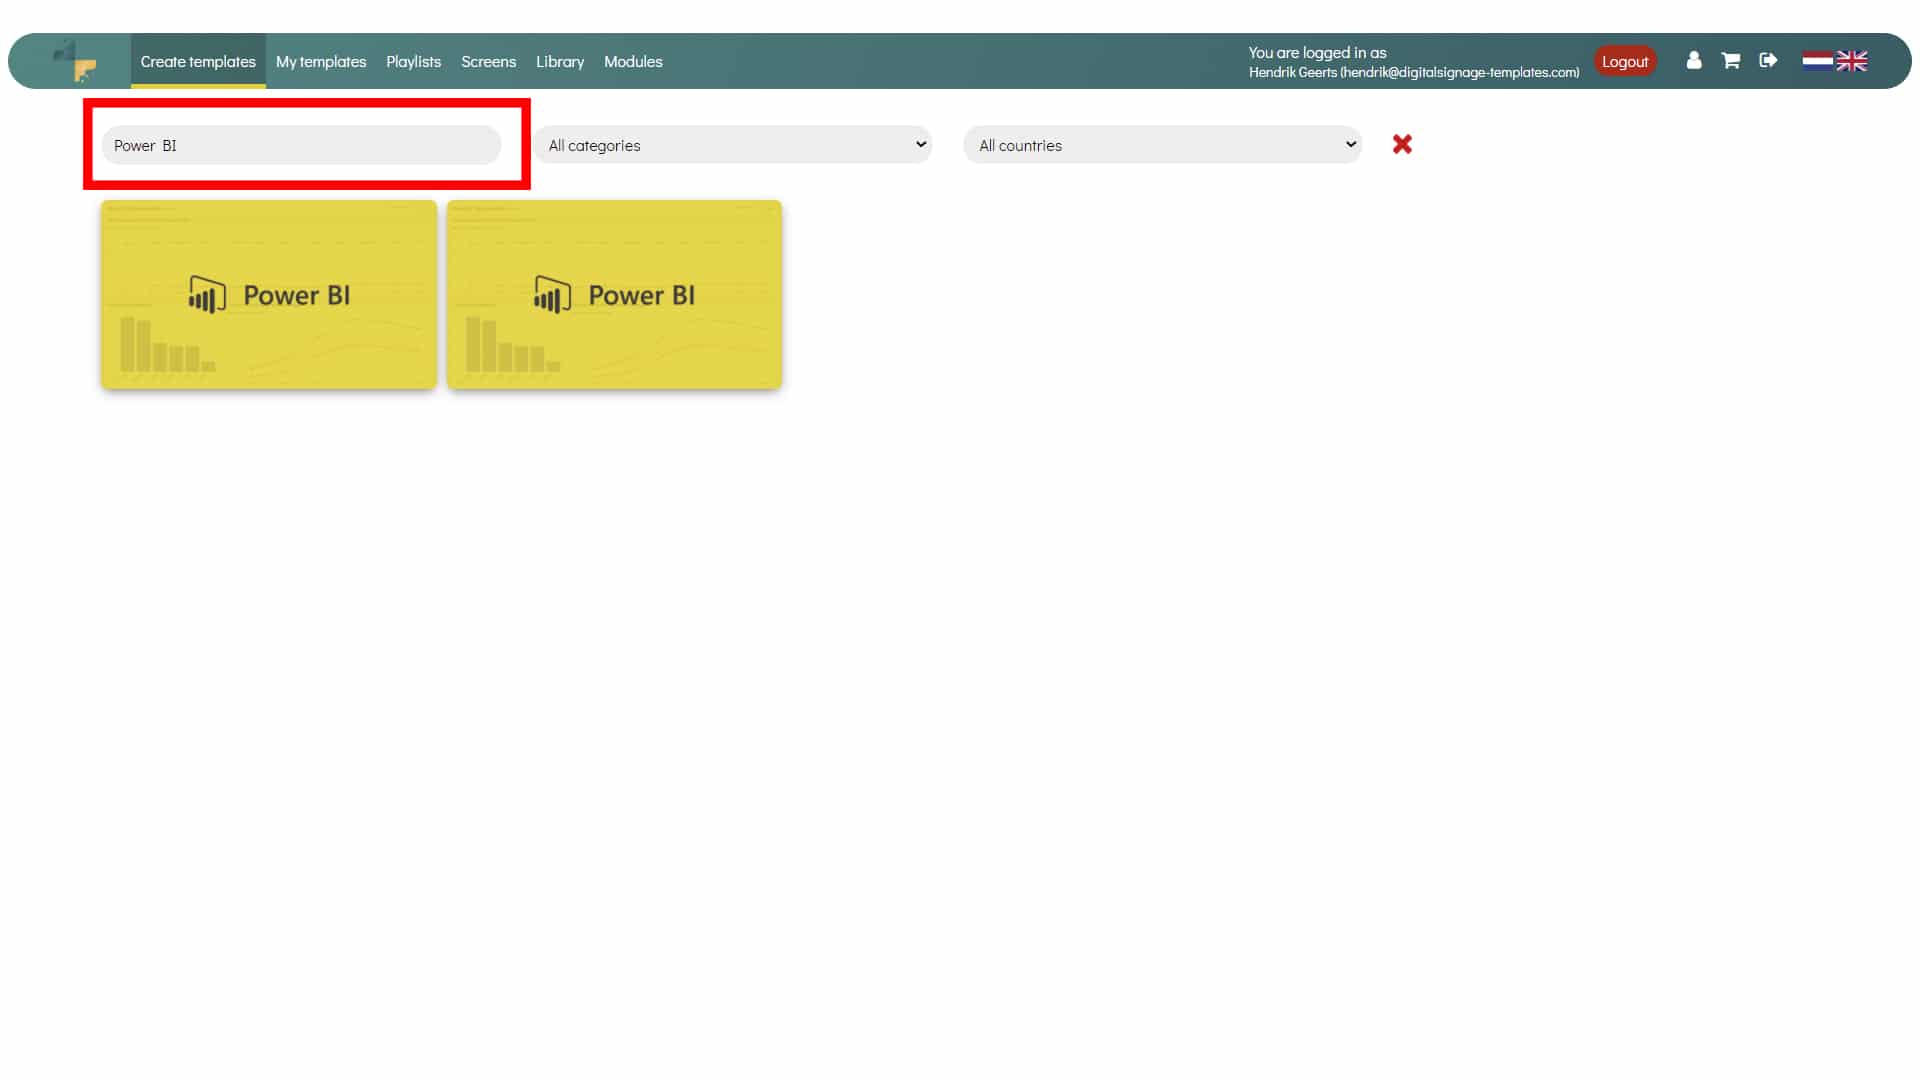Expand the All countries dropdown
The height and width of the screenshot is (1080, 1920).
(x=1163, y=145)
